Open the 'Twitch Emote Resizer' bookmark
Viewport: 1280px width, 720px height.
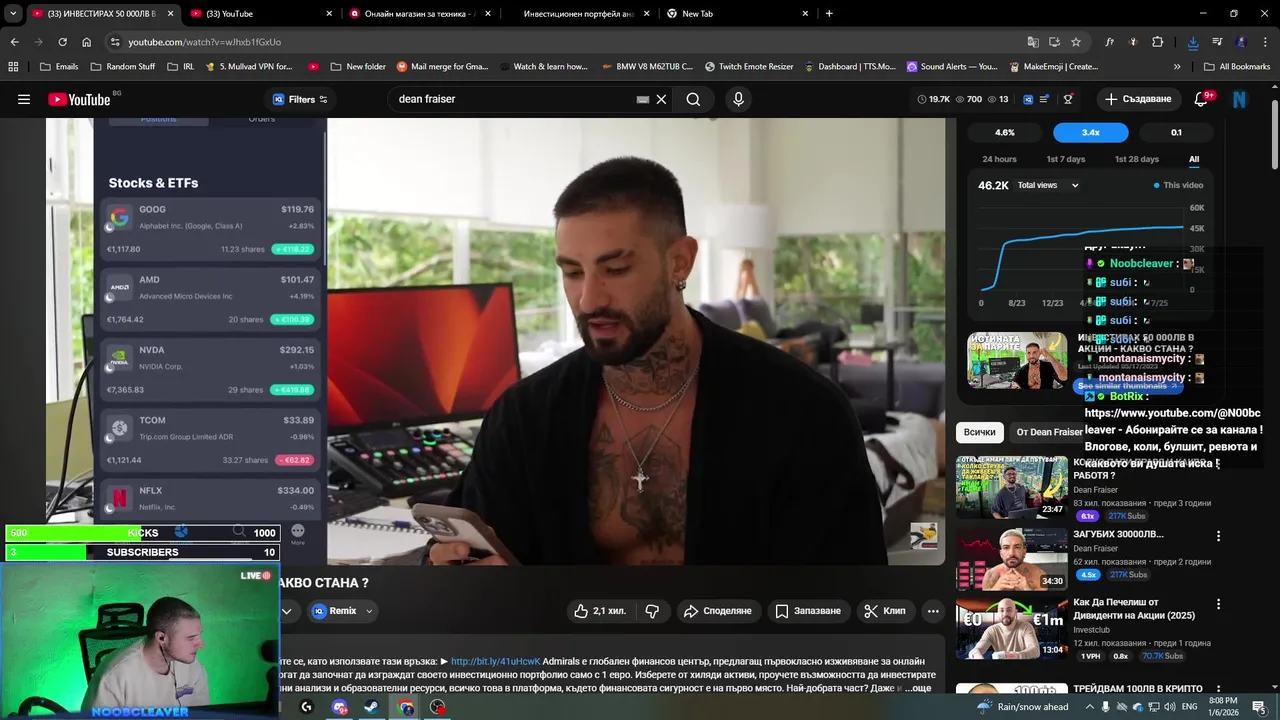(x=748, y=66)
